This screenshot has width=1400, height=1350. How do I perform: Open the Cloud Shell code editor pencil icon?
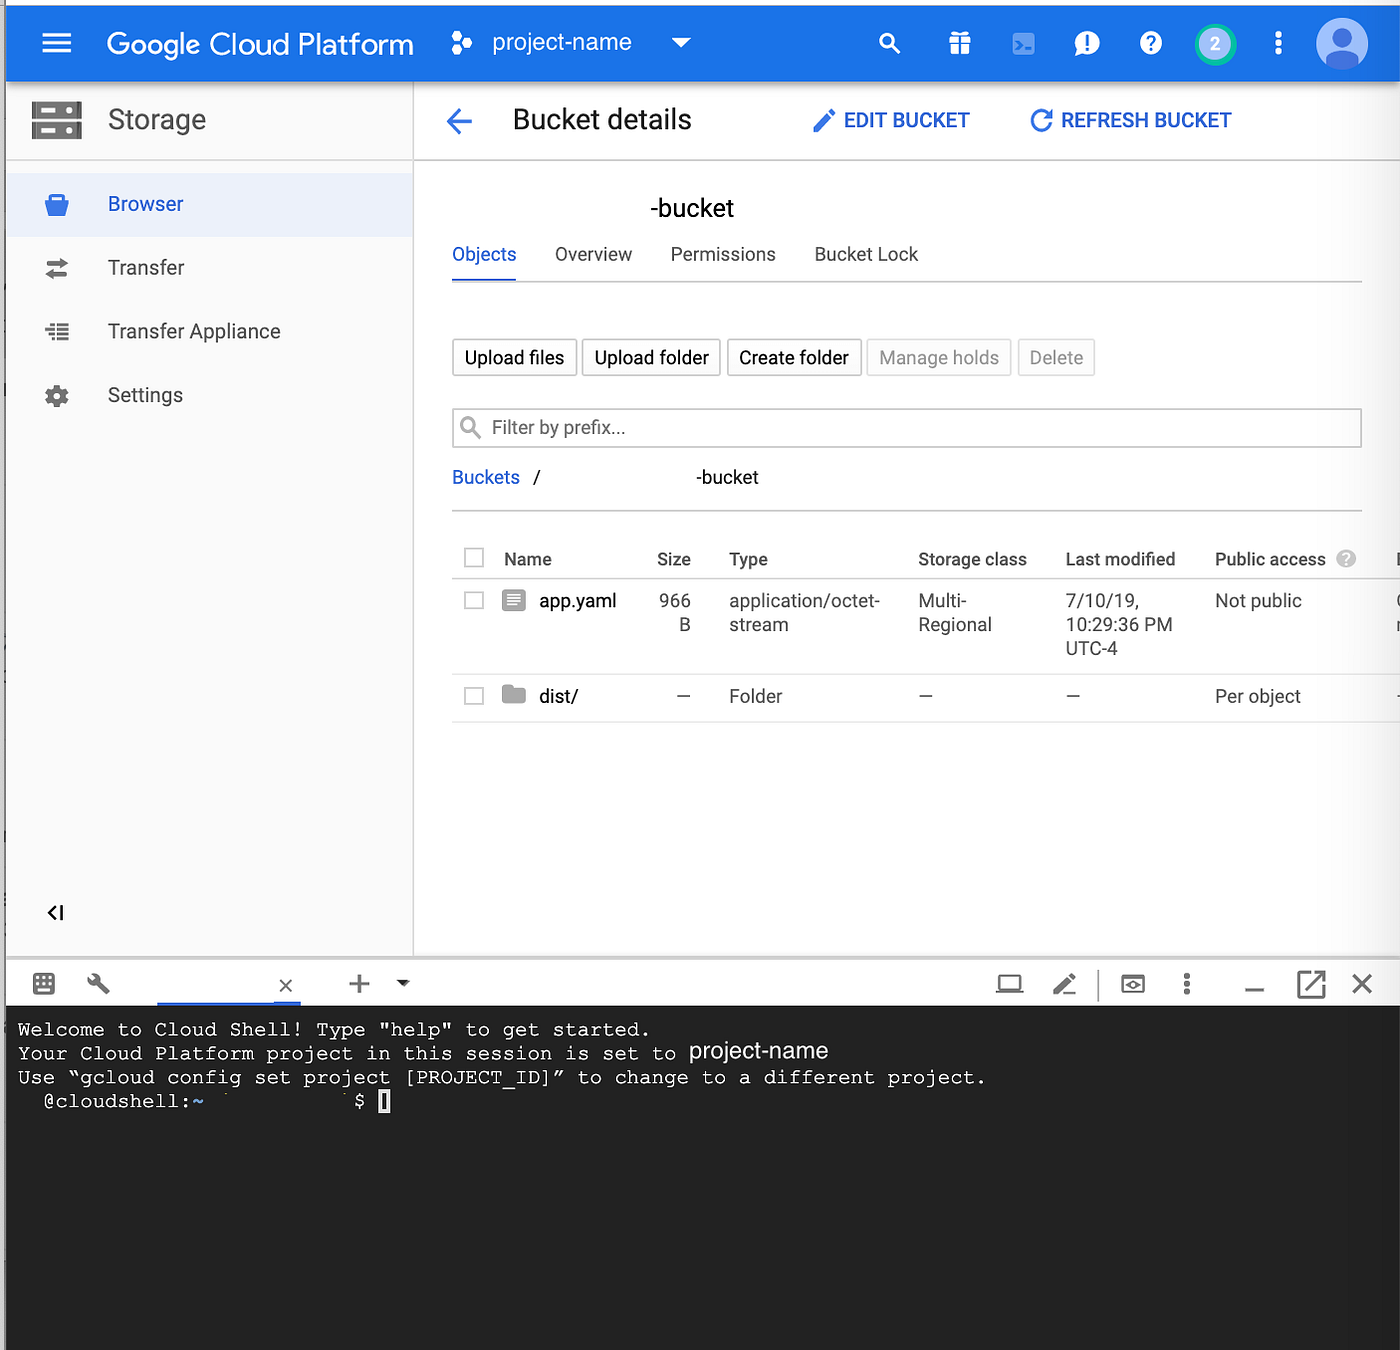[x=1064, y=984]
